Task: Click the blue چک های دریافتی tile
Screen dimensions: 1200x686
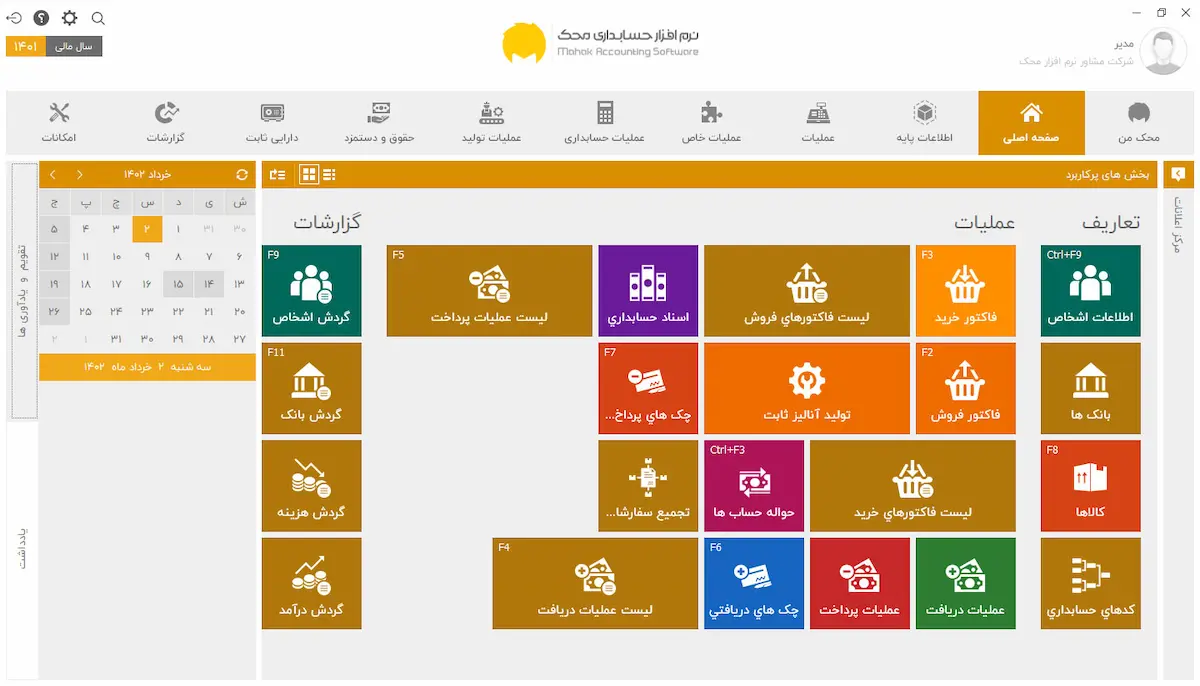Action: click(753, 583)
